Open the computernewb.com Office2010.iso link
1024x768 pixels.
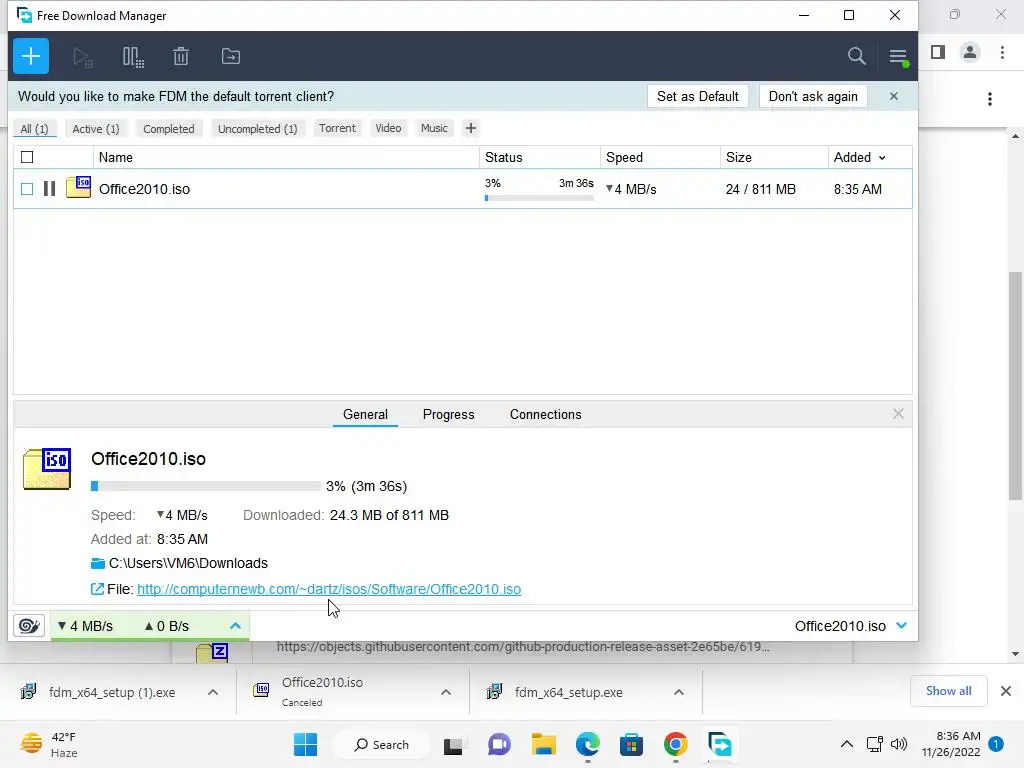pyautogui.click(x=328, y=589)
